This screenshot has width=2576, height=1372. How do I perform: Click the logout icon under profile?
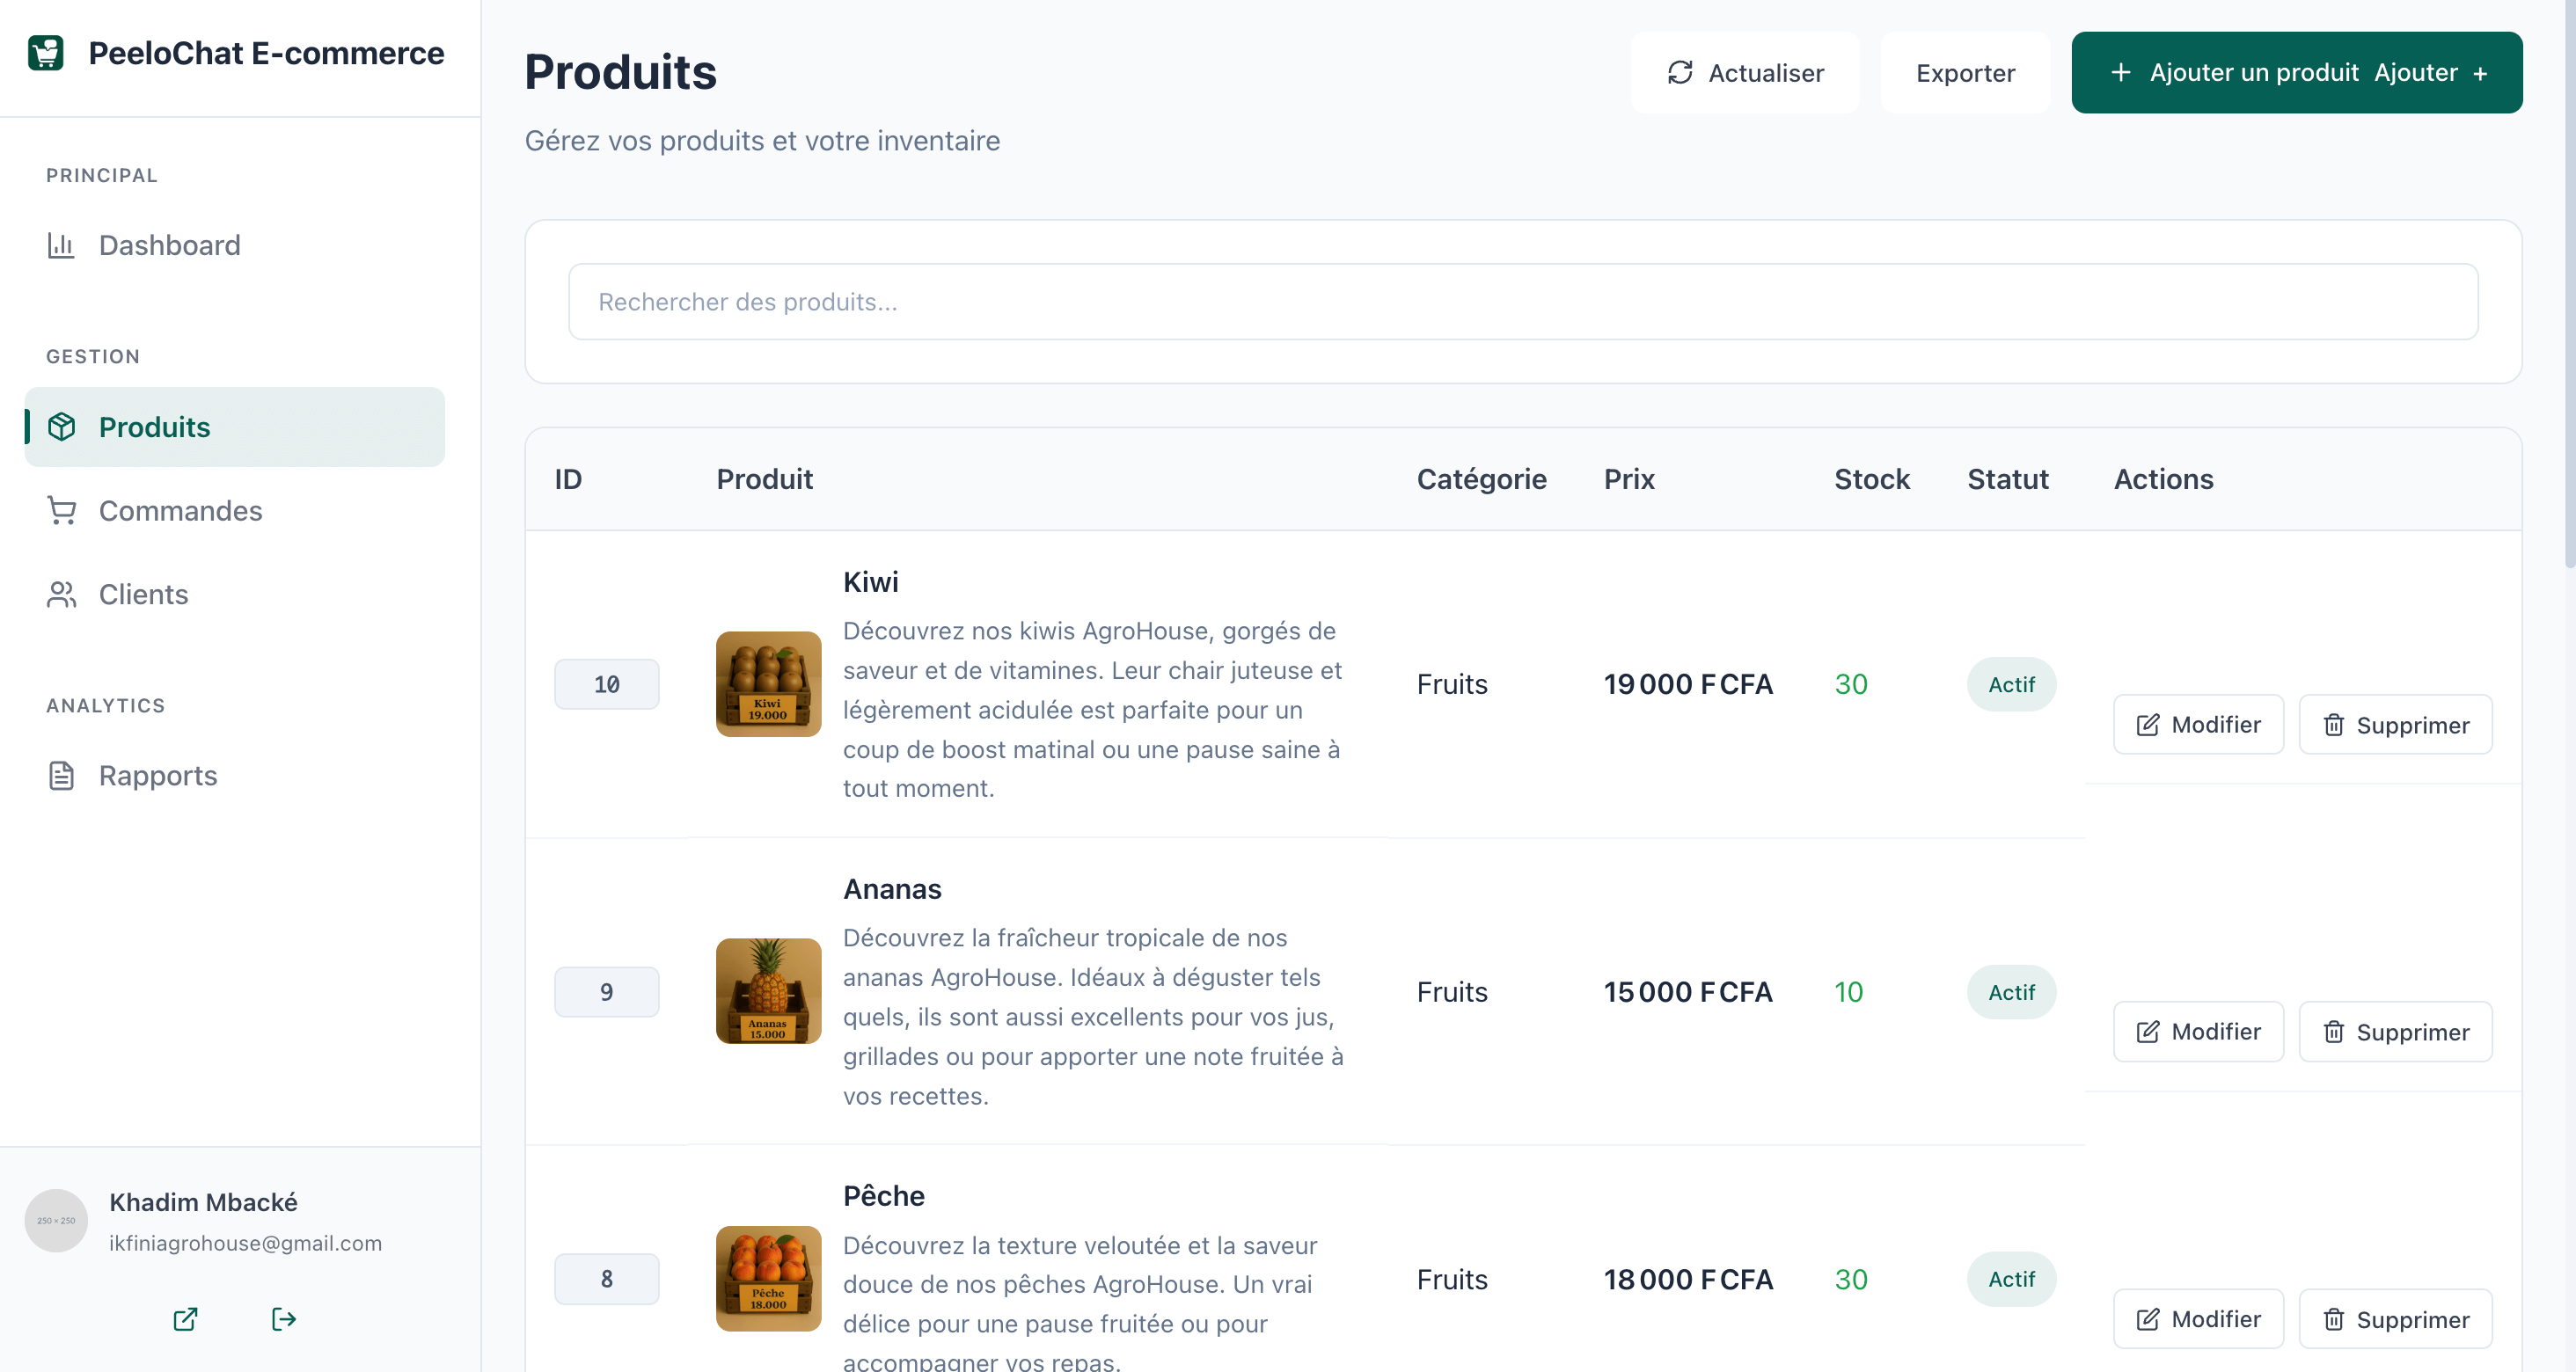(x=284, y=1318)
